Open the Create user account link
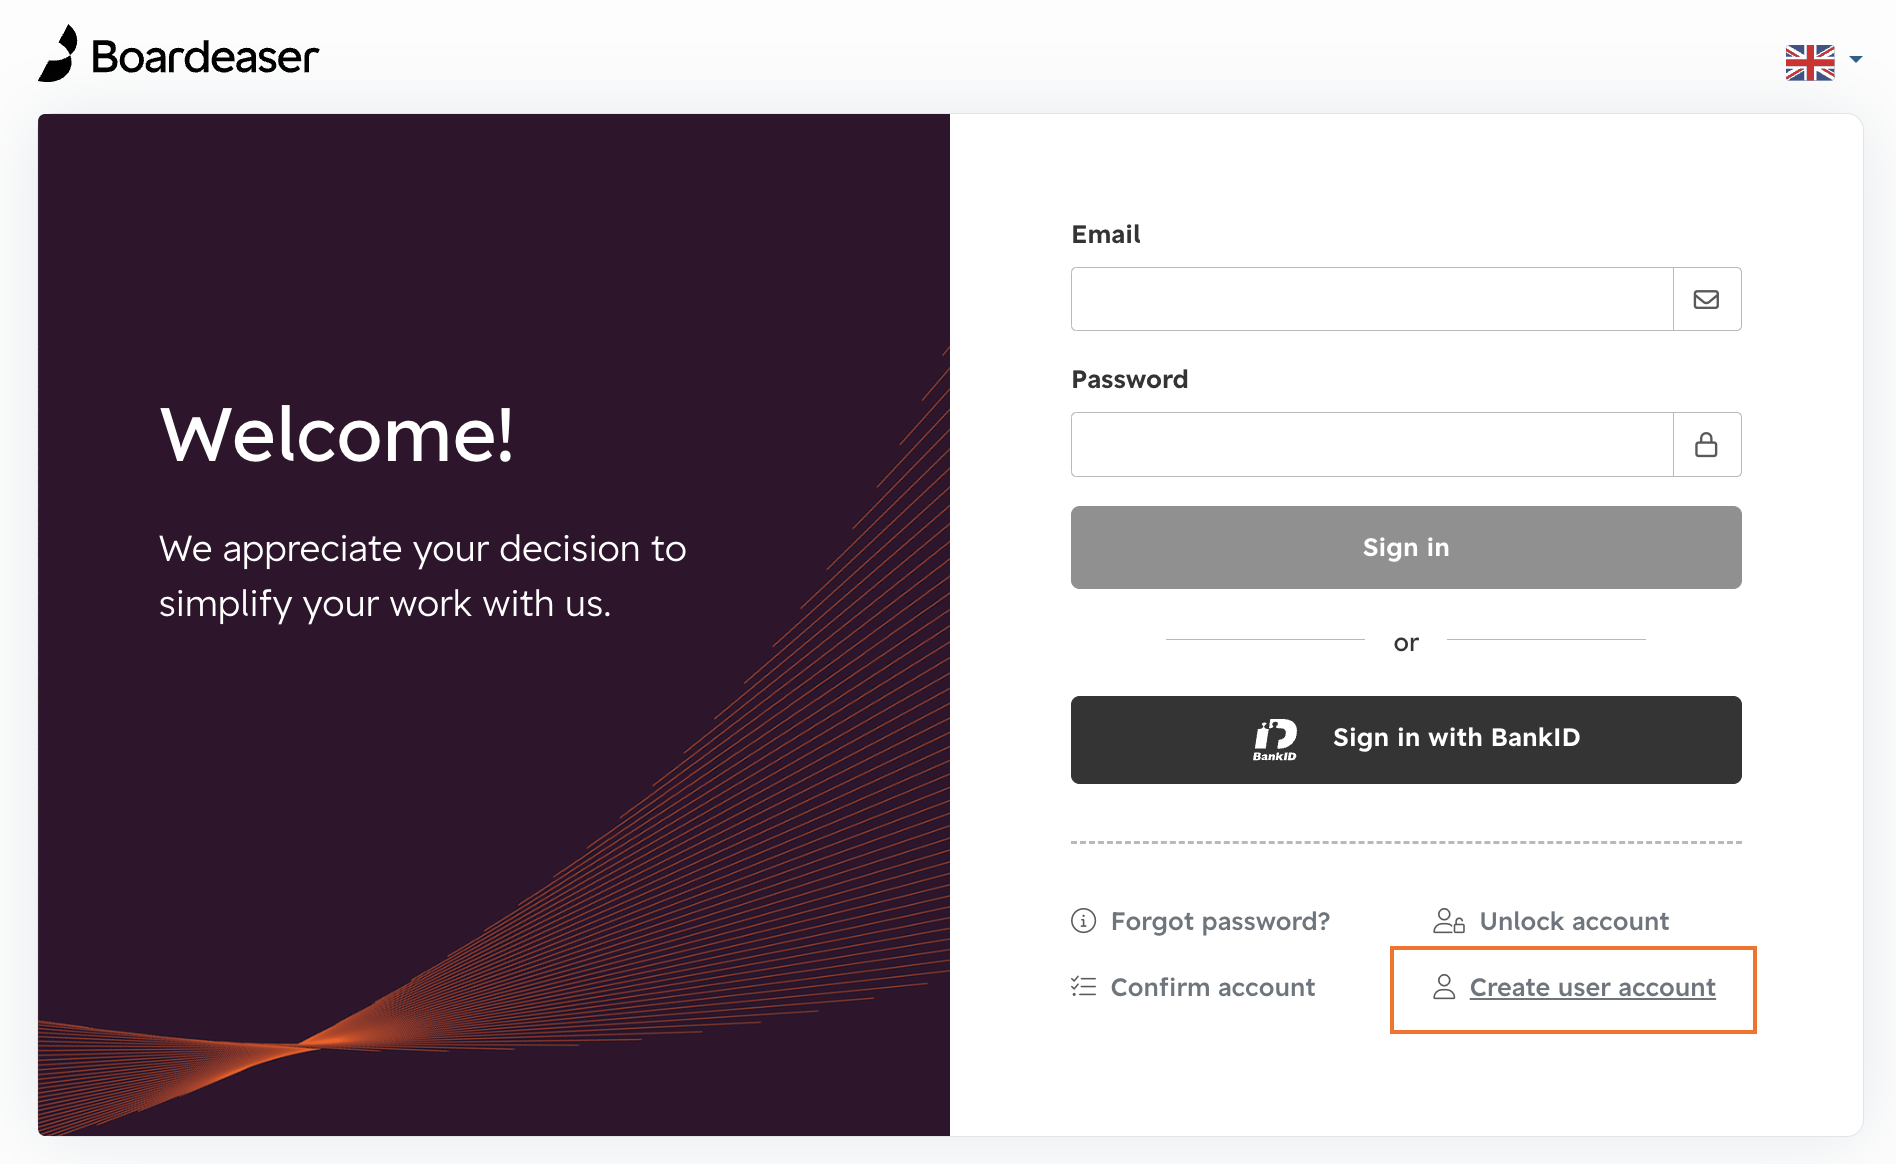The width and height of the screenshot is (1896, 1164). (1592, 987)
